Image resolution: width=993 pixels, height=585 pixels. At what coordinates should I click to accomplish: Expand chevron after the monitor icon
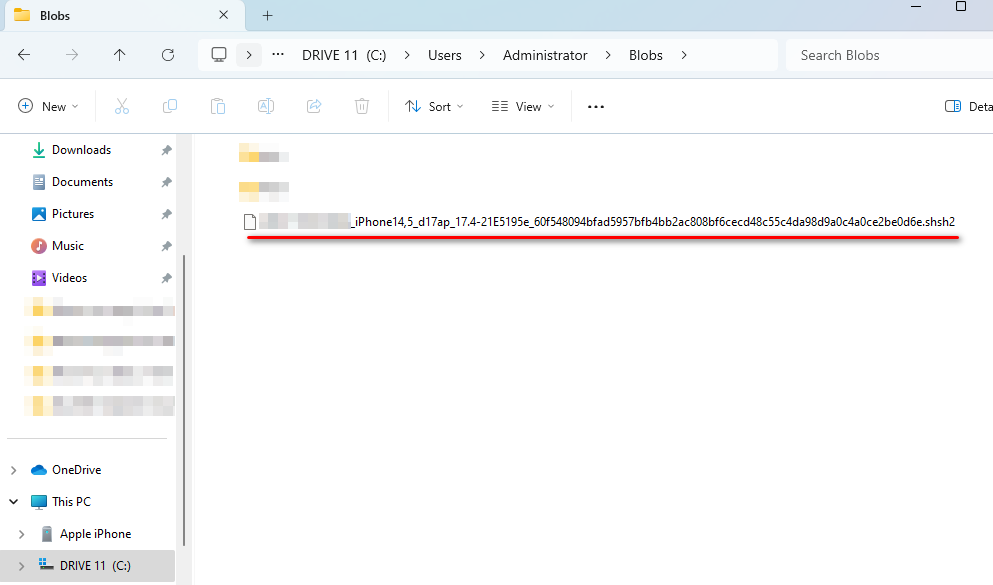[249, 55]
